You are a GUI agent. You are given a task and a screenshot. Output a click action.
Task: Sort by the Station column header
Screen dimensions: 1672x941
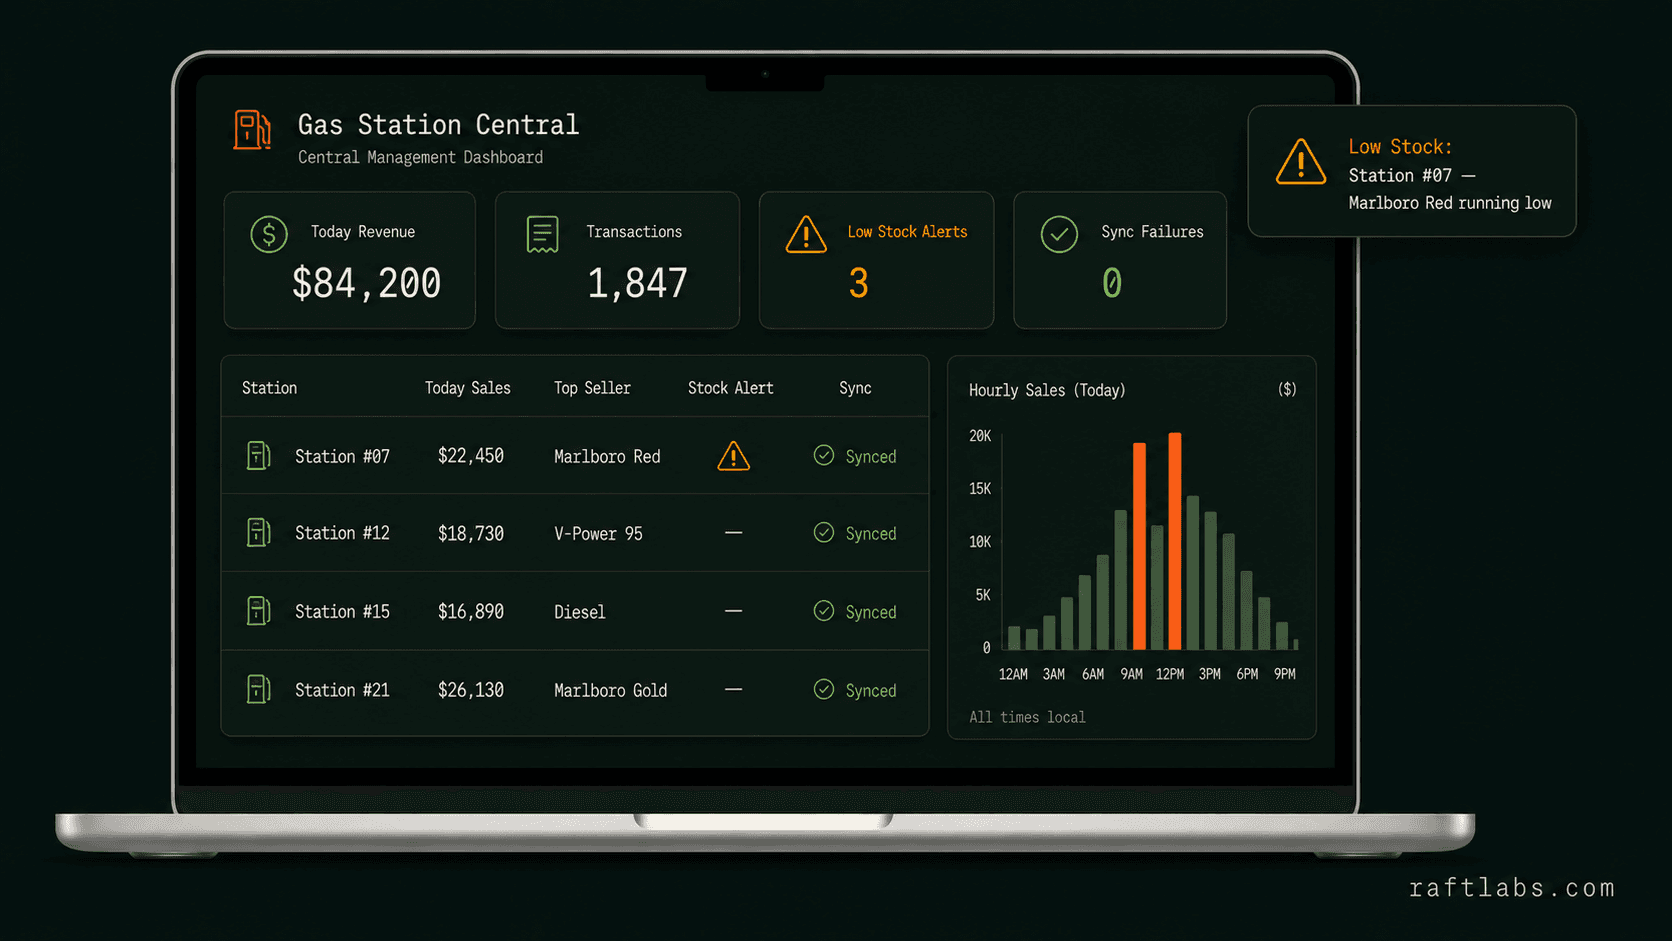coord(269,388)
